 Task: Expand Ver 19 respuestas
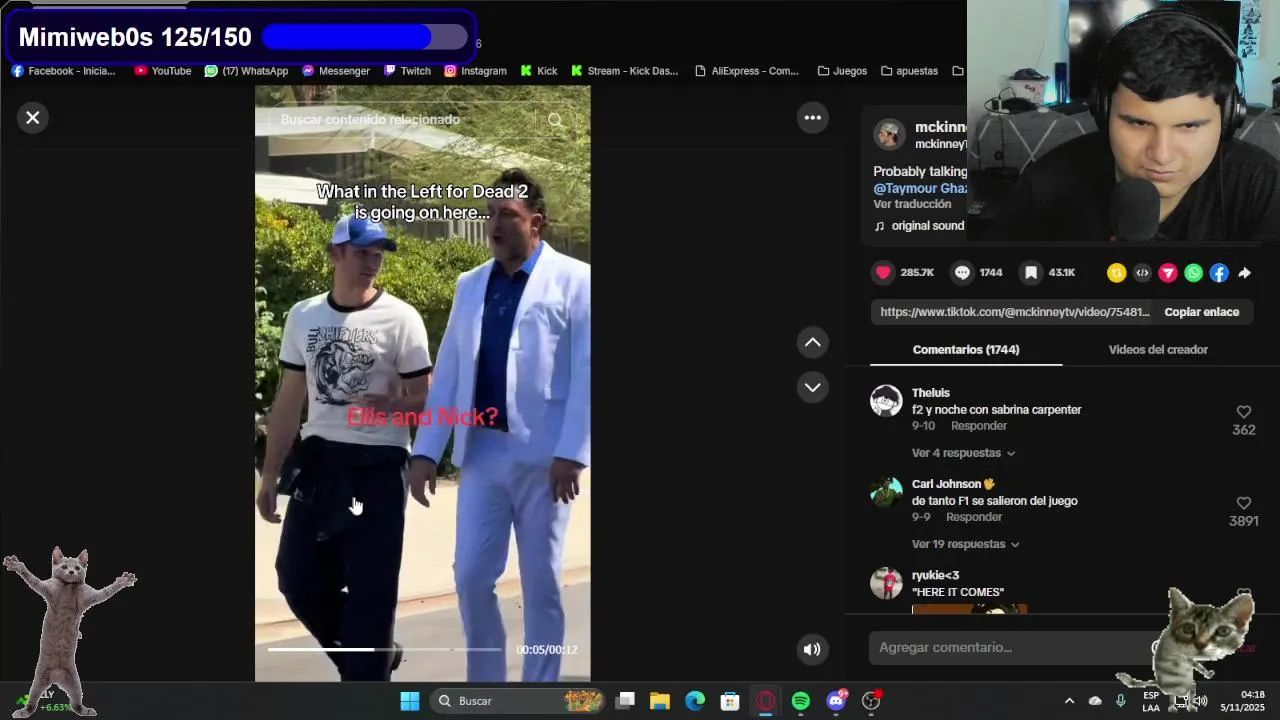[965, 544]
